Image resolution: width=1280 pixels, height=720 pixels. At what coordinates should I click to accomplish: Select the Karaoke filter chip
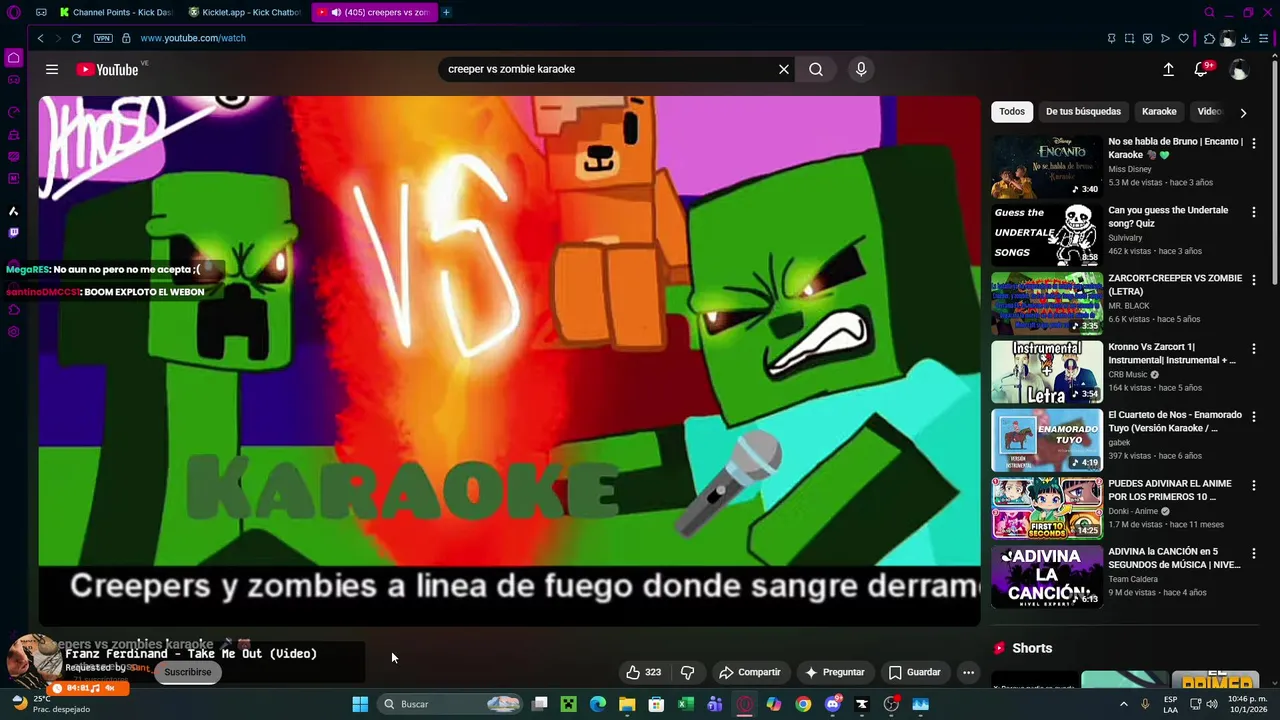(1159, 111)
